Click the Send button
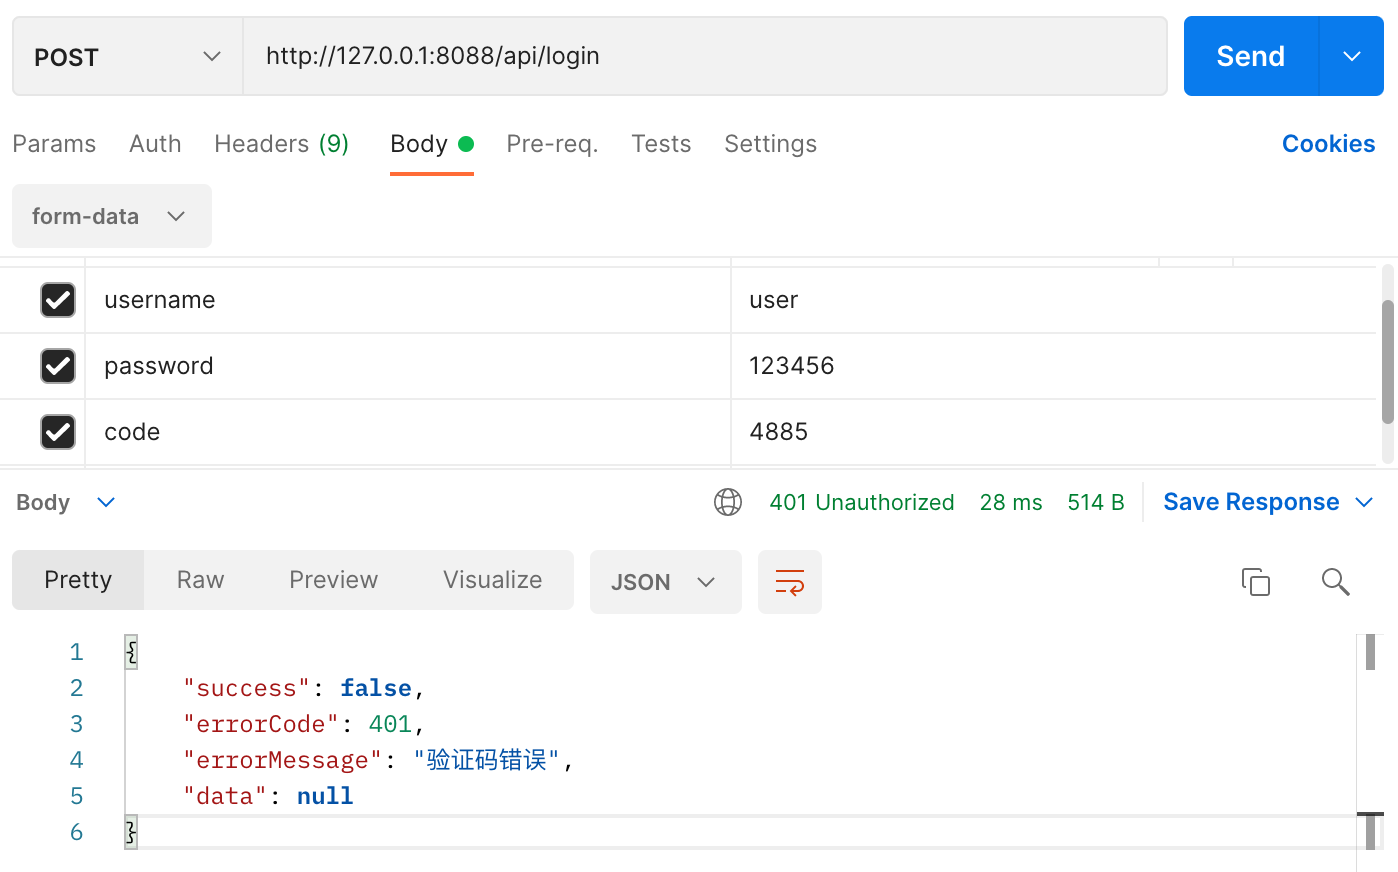 pos(1250,57)
